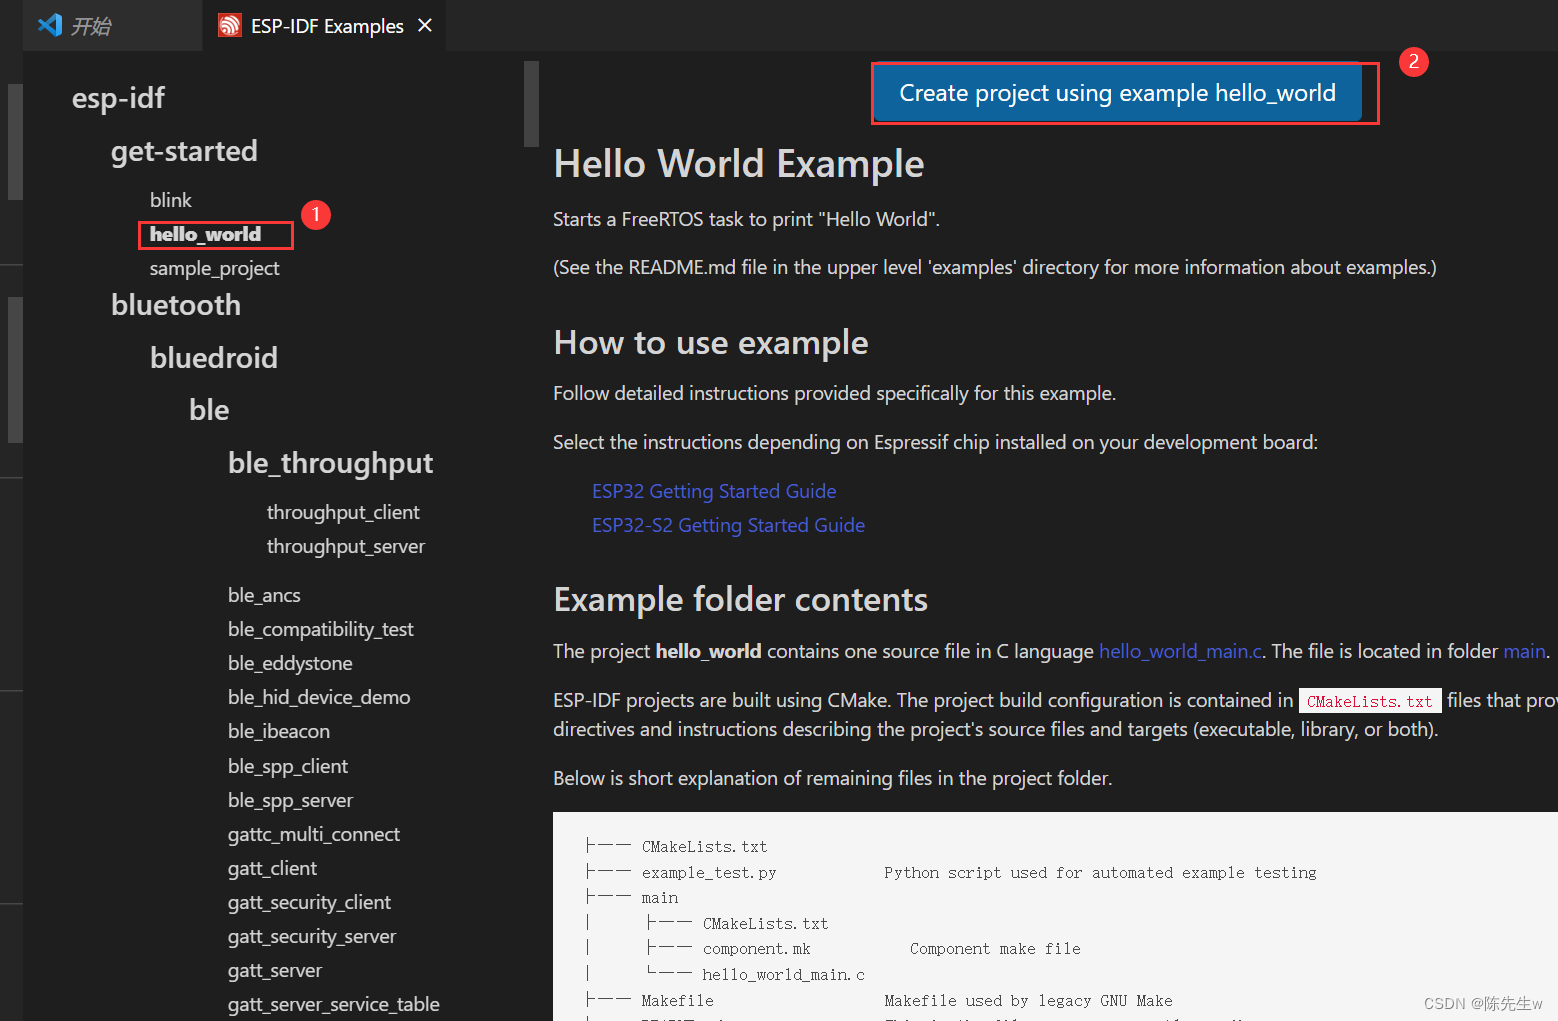Click the How to use example heading
Screen dimensions: 1558x1021
[x=711, y=343]
